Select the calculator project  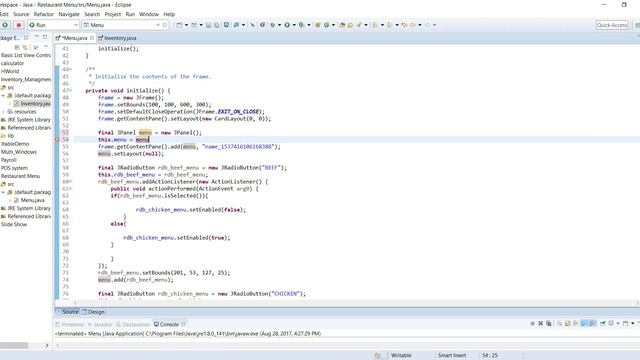tap(12, 63)
